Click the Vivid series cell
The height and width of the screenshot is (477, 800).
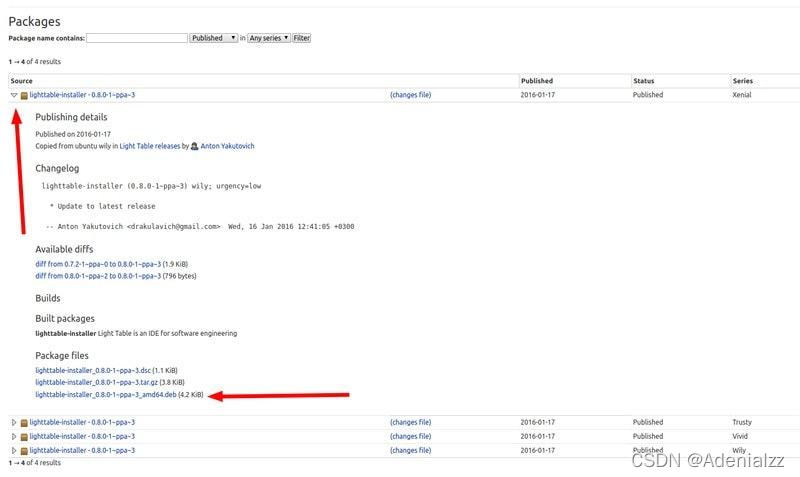click(x=740, y=437)
